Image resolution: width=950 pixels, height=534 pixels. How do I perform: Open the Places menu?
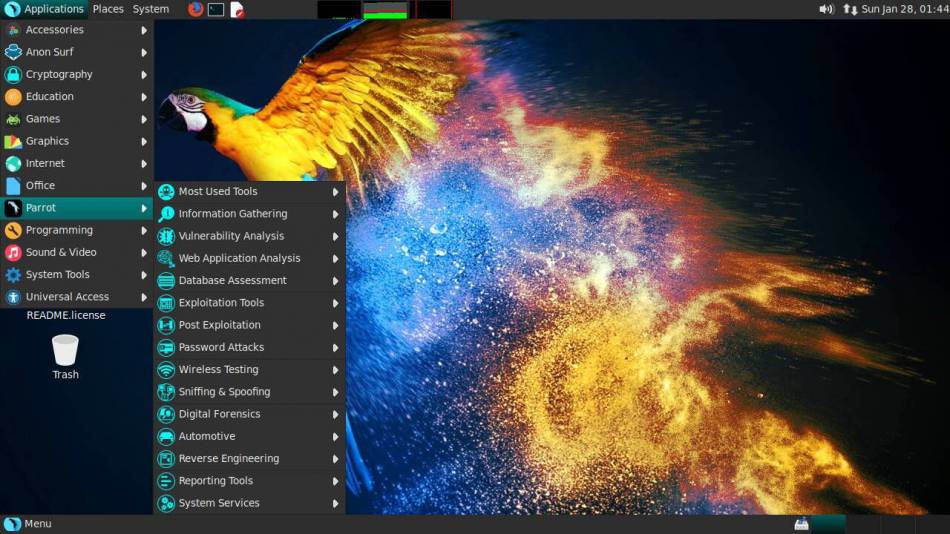(x=108, y=9)
